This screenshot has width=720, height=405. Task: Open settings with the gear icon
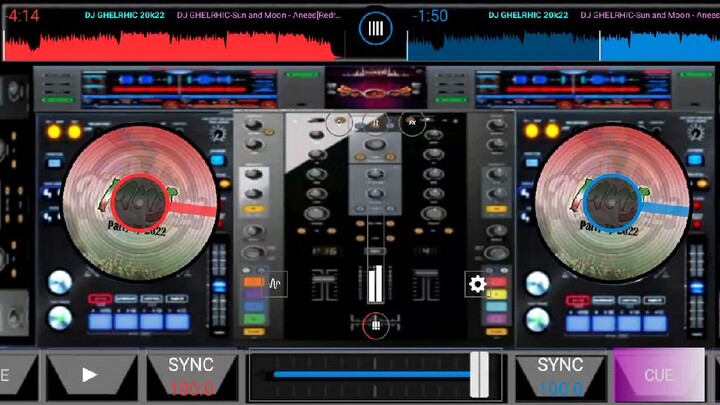click(477, 284)
